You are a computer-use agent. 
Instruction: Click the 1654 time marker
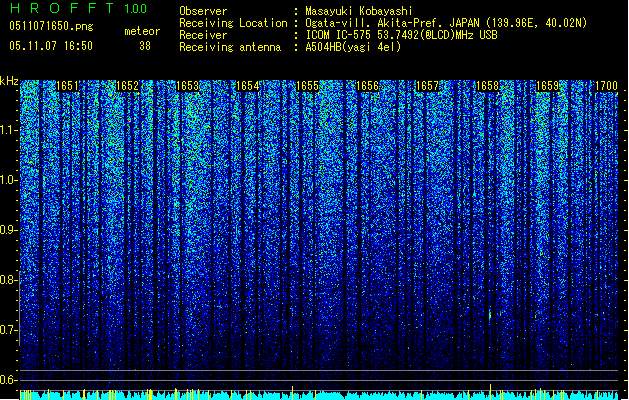[x=248, y=86]
